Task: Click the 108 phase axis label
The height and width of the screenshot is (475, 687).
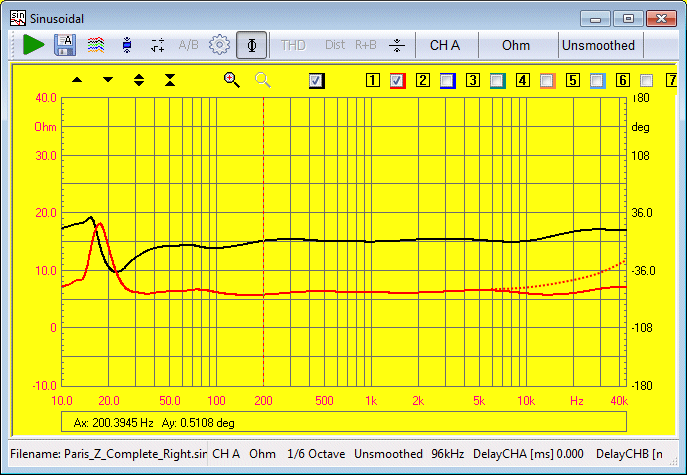Action: pos(640,156)
